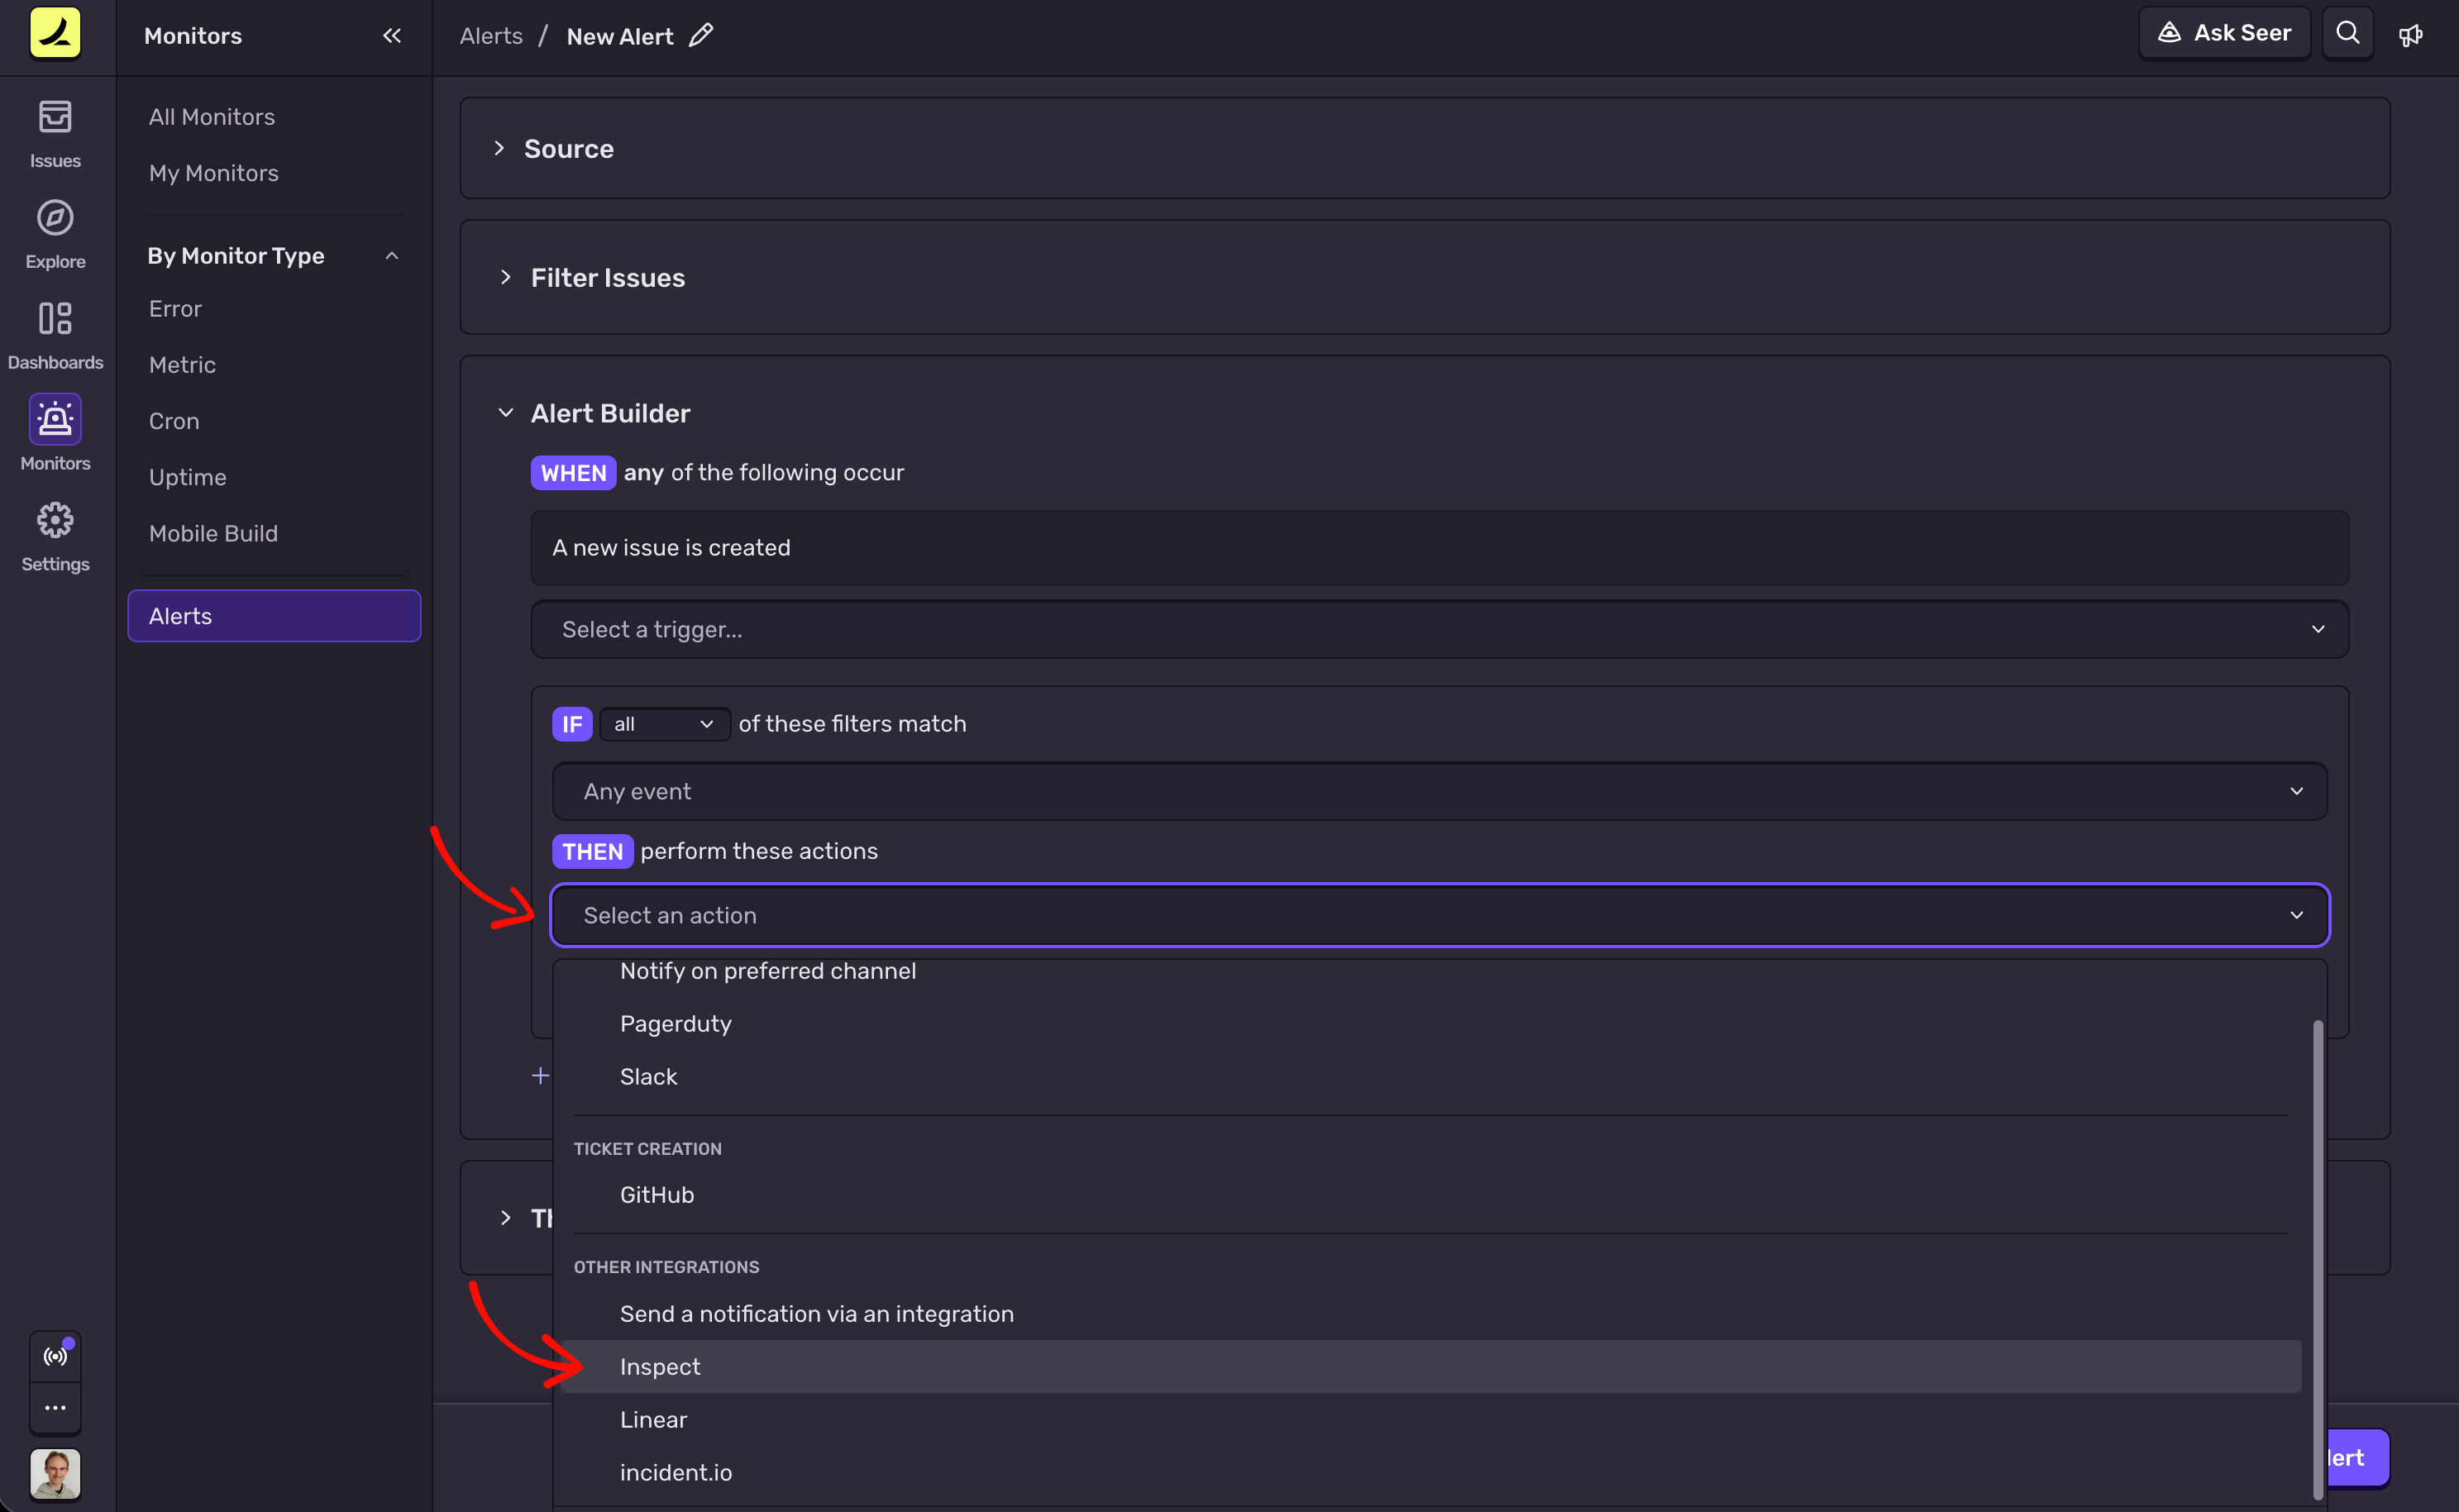Viewport: 2459px width, 1512px height.
Task: Choose Notify on preferred channel
Action: (x=1430, y=971)
